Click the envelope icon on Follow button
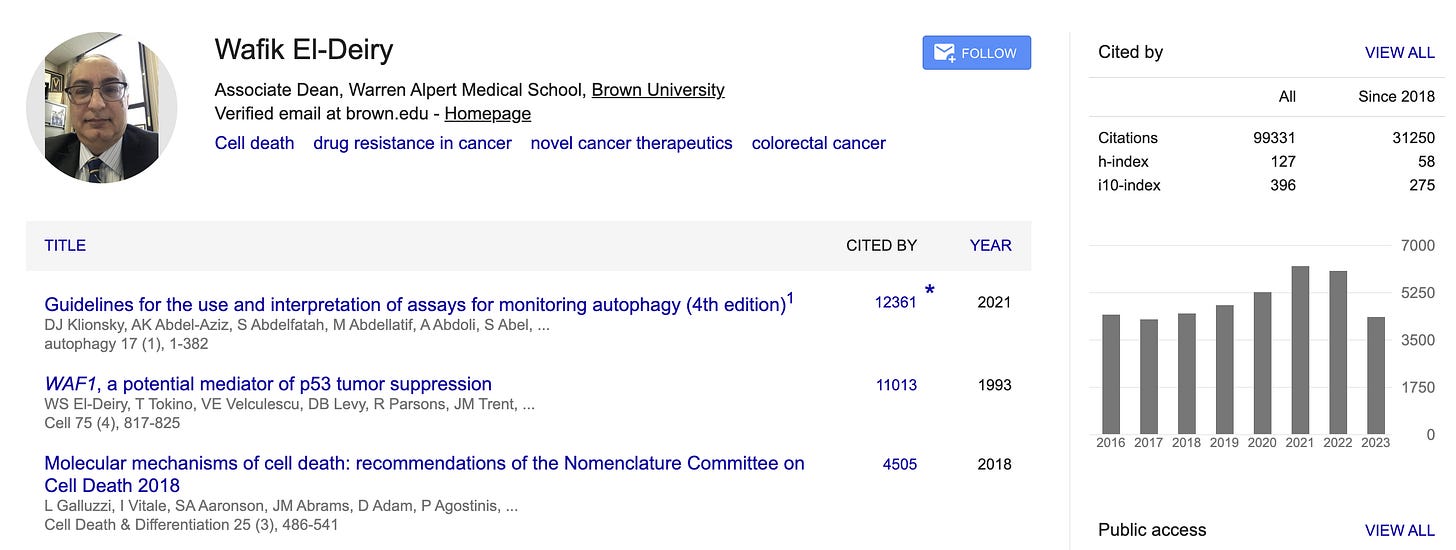Viewport: 1456px width, 550px height. (944, 53)
